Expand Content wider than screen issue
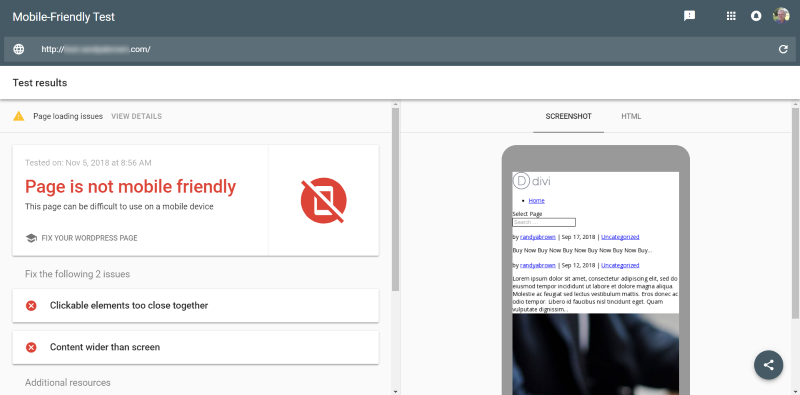 coord(195,347)
